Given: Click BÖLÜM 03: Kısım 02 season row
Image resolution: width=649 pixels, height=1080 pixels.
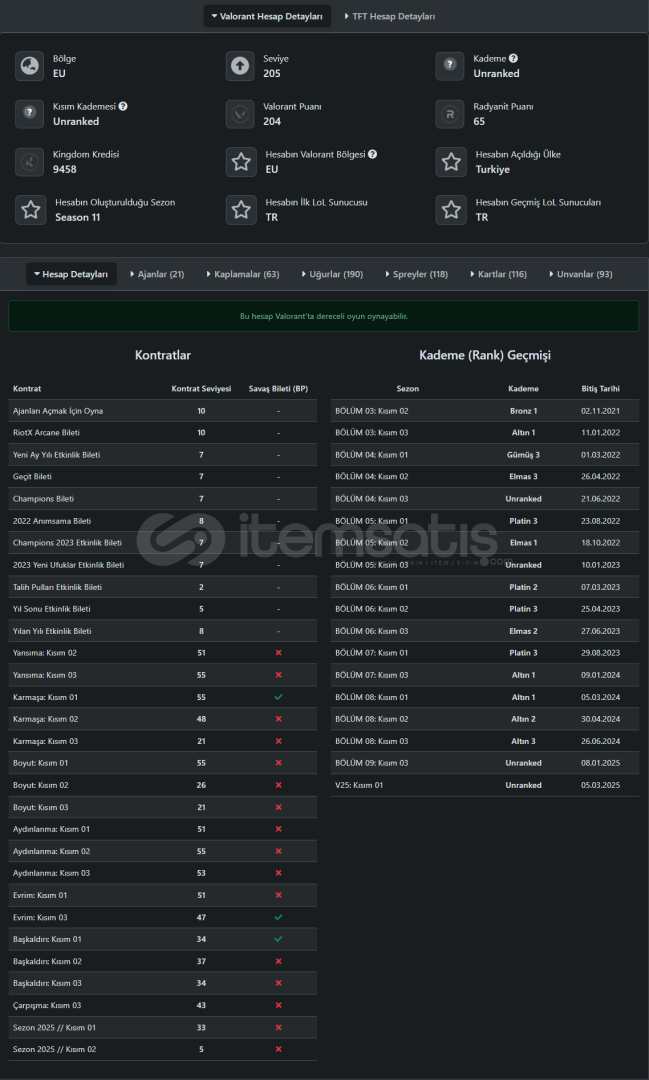Looking at the screenshot, I should 484,411.
